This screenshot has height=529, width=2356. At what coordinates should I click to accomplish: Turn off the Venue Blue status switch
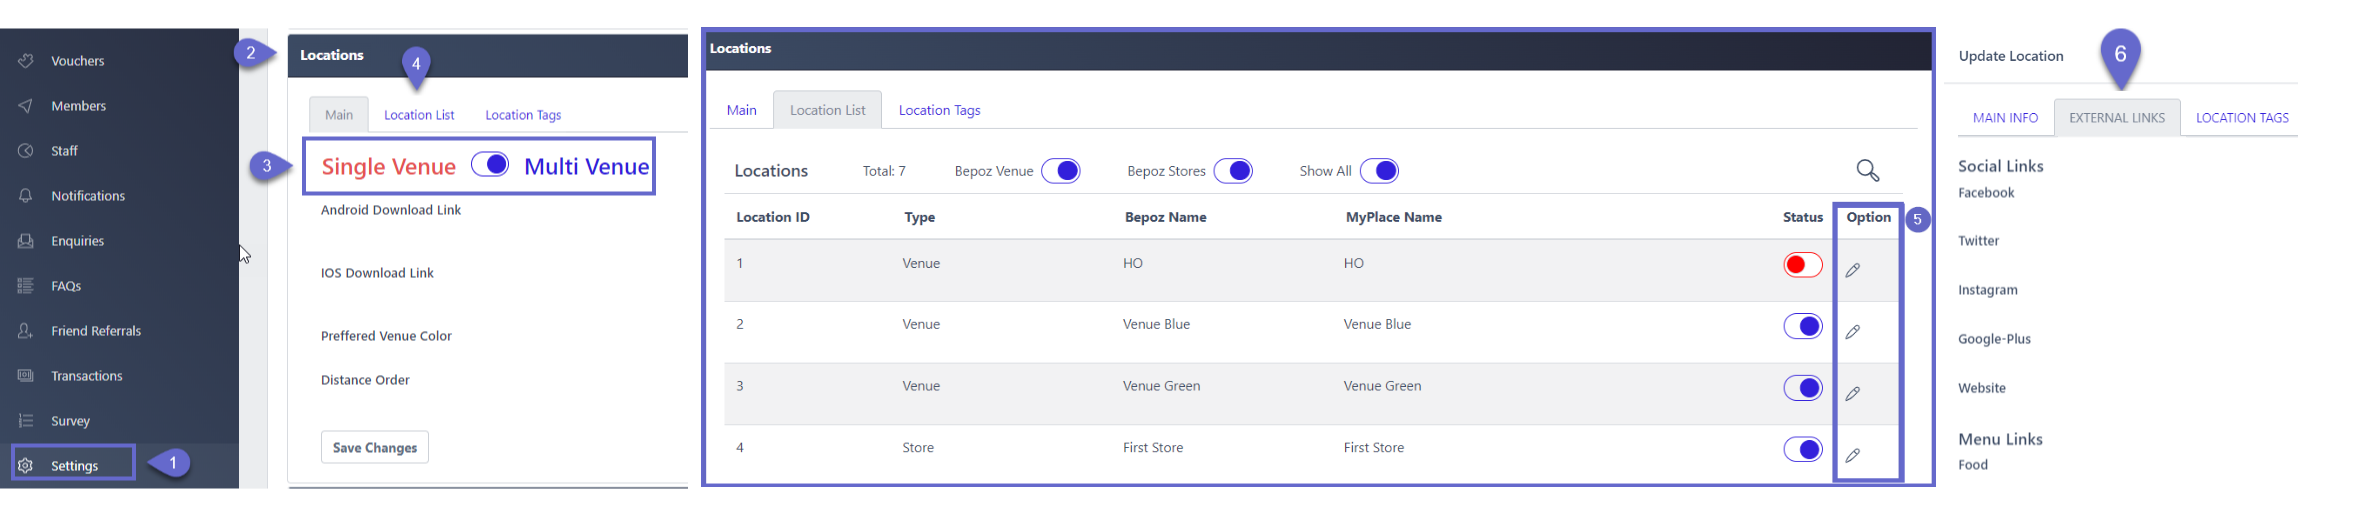[1803, 326]
